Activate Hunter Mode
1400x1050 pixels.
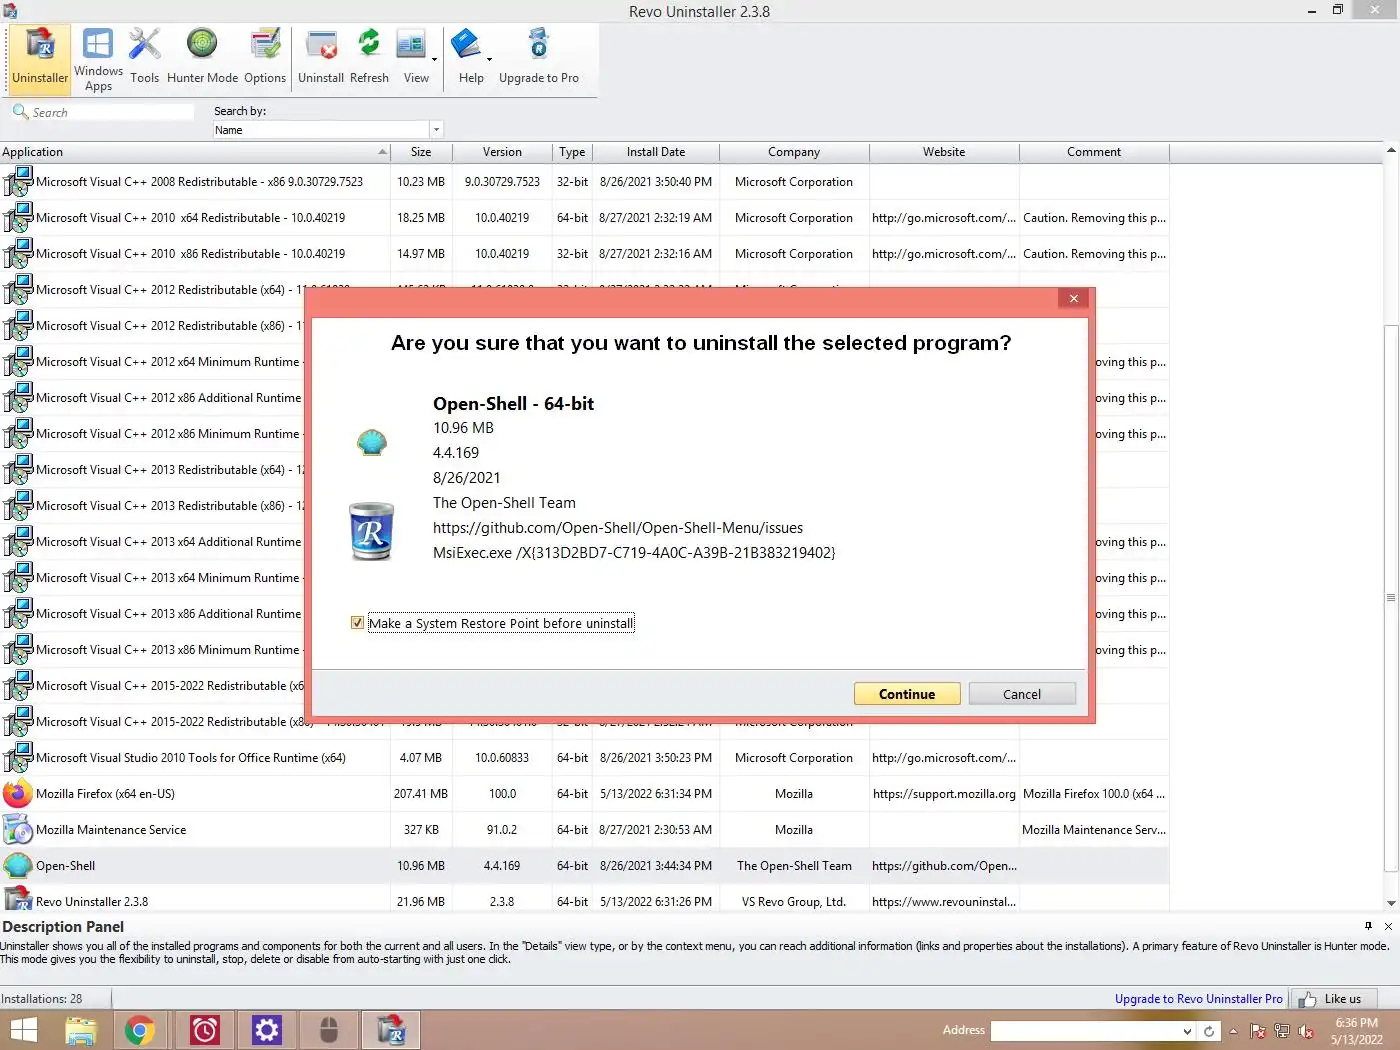[x=202, y=58]
